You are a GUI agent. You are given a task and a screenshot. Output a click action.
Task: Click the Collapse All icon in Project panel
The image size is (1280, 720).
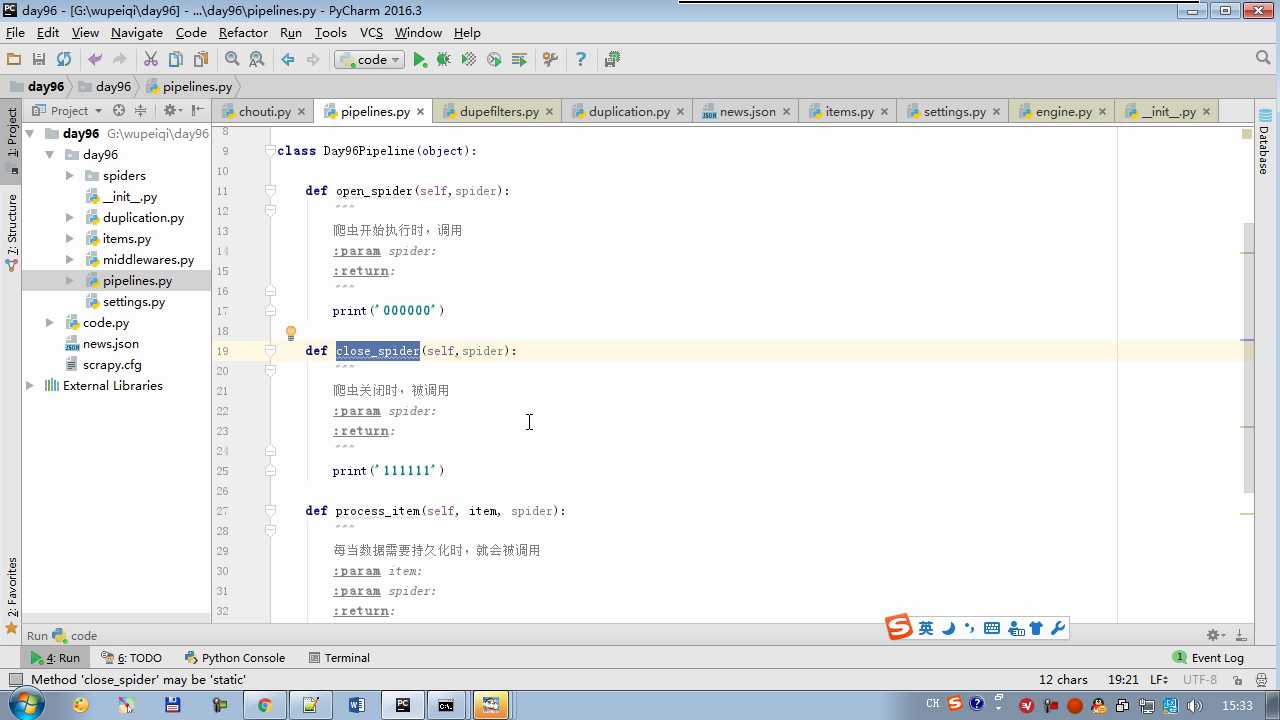[141, 110]
